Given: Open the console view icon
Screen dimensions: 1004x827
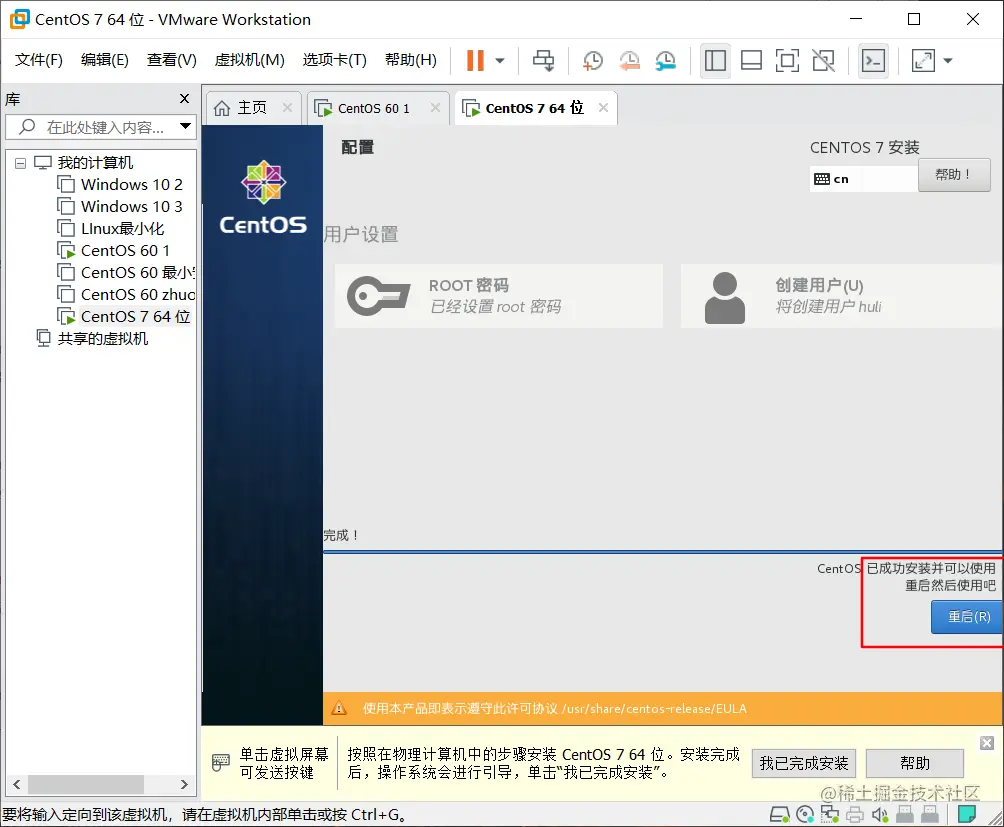Looking at the screenshot, I should pos(873,61).
